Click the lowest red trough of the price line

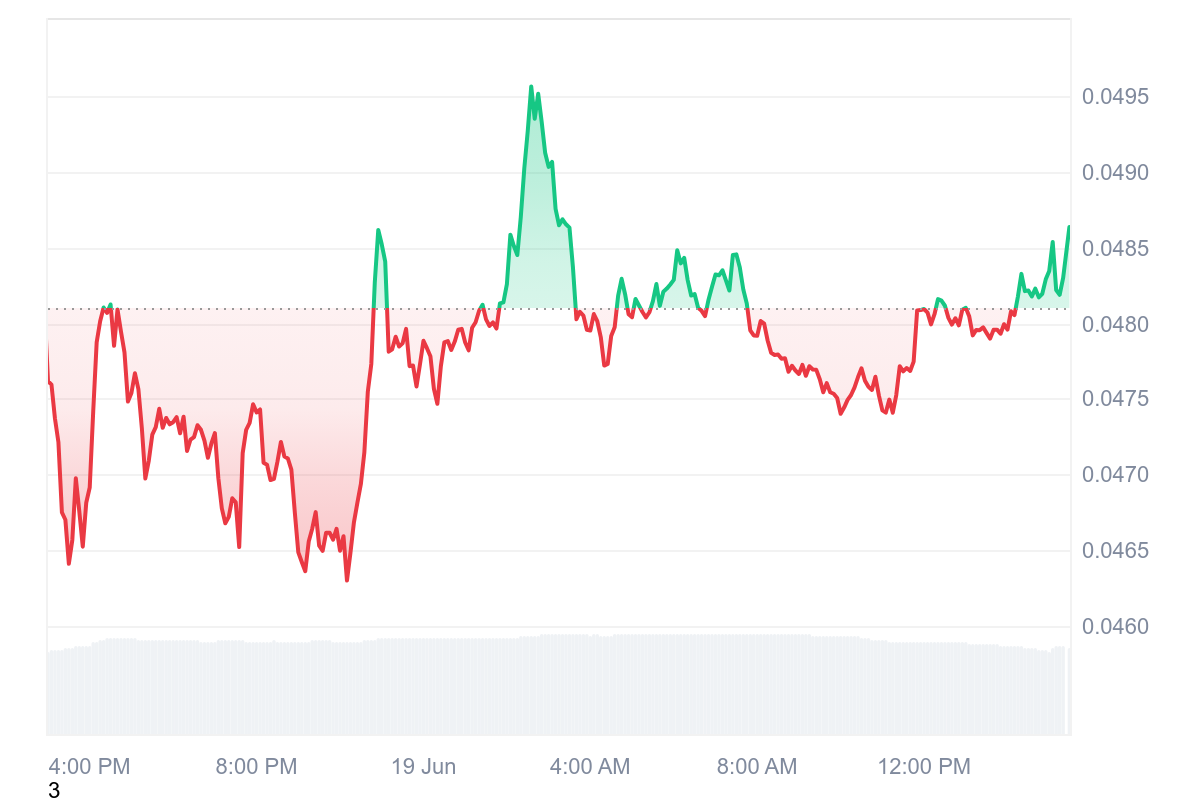(x=347, y=580)
